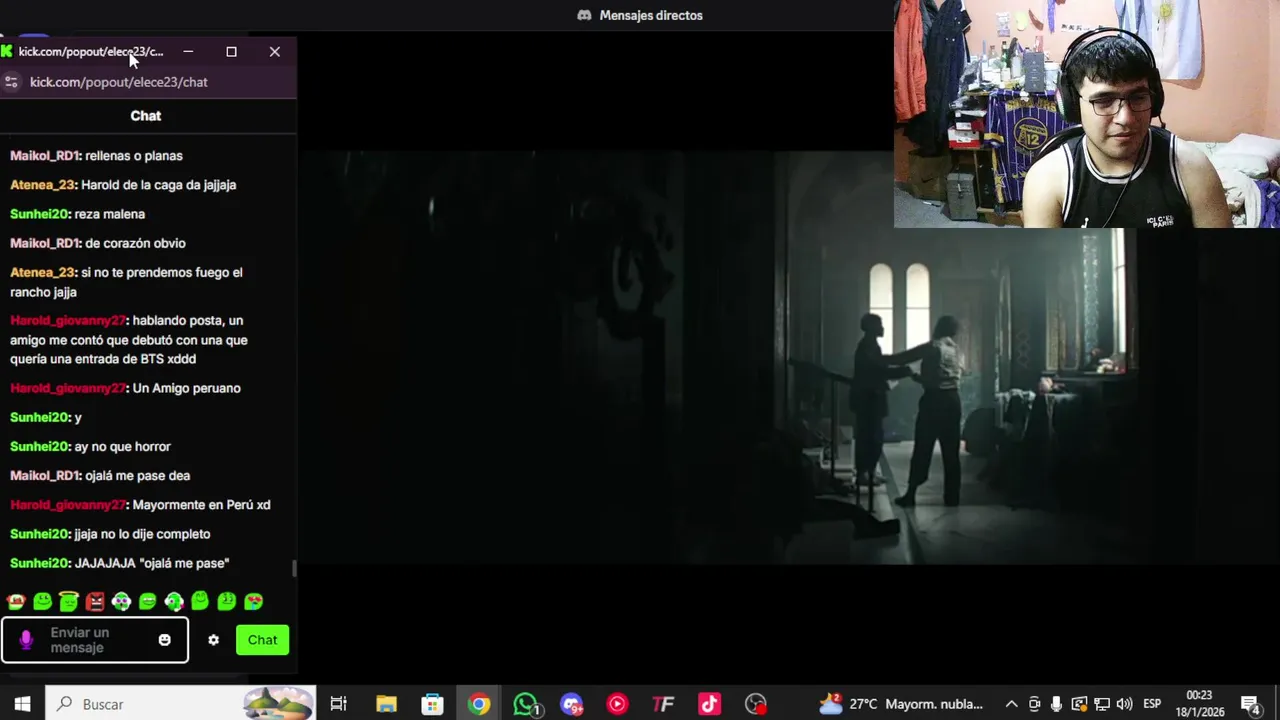Click username Atenea_23 on 'Harold de la caga'
1280x720 pixels.
42,185
